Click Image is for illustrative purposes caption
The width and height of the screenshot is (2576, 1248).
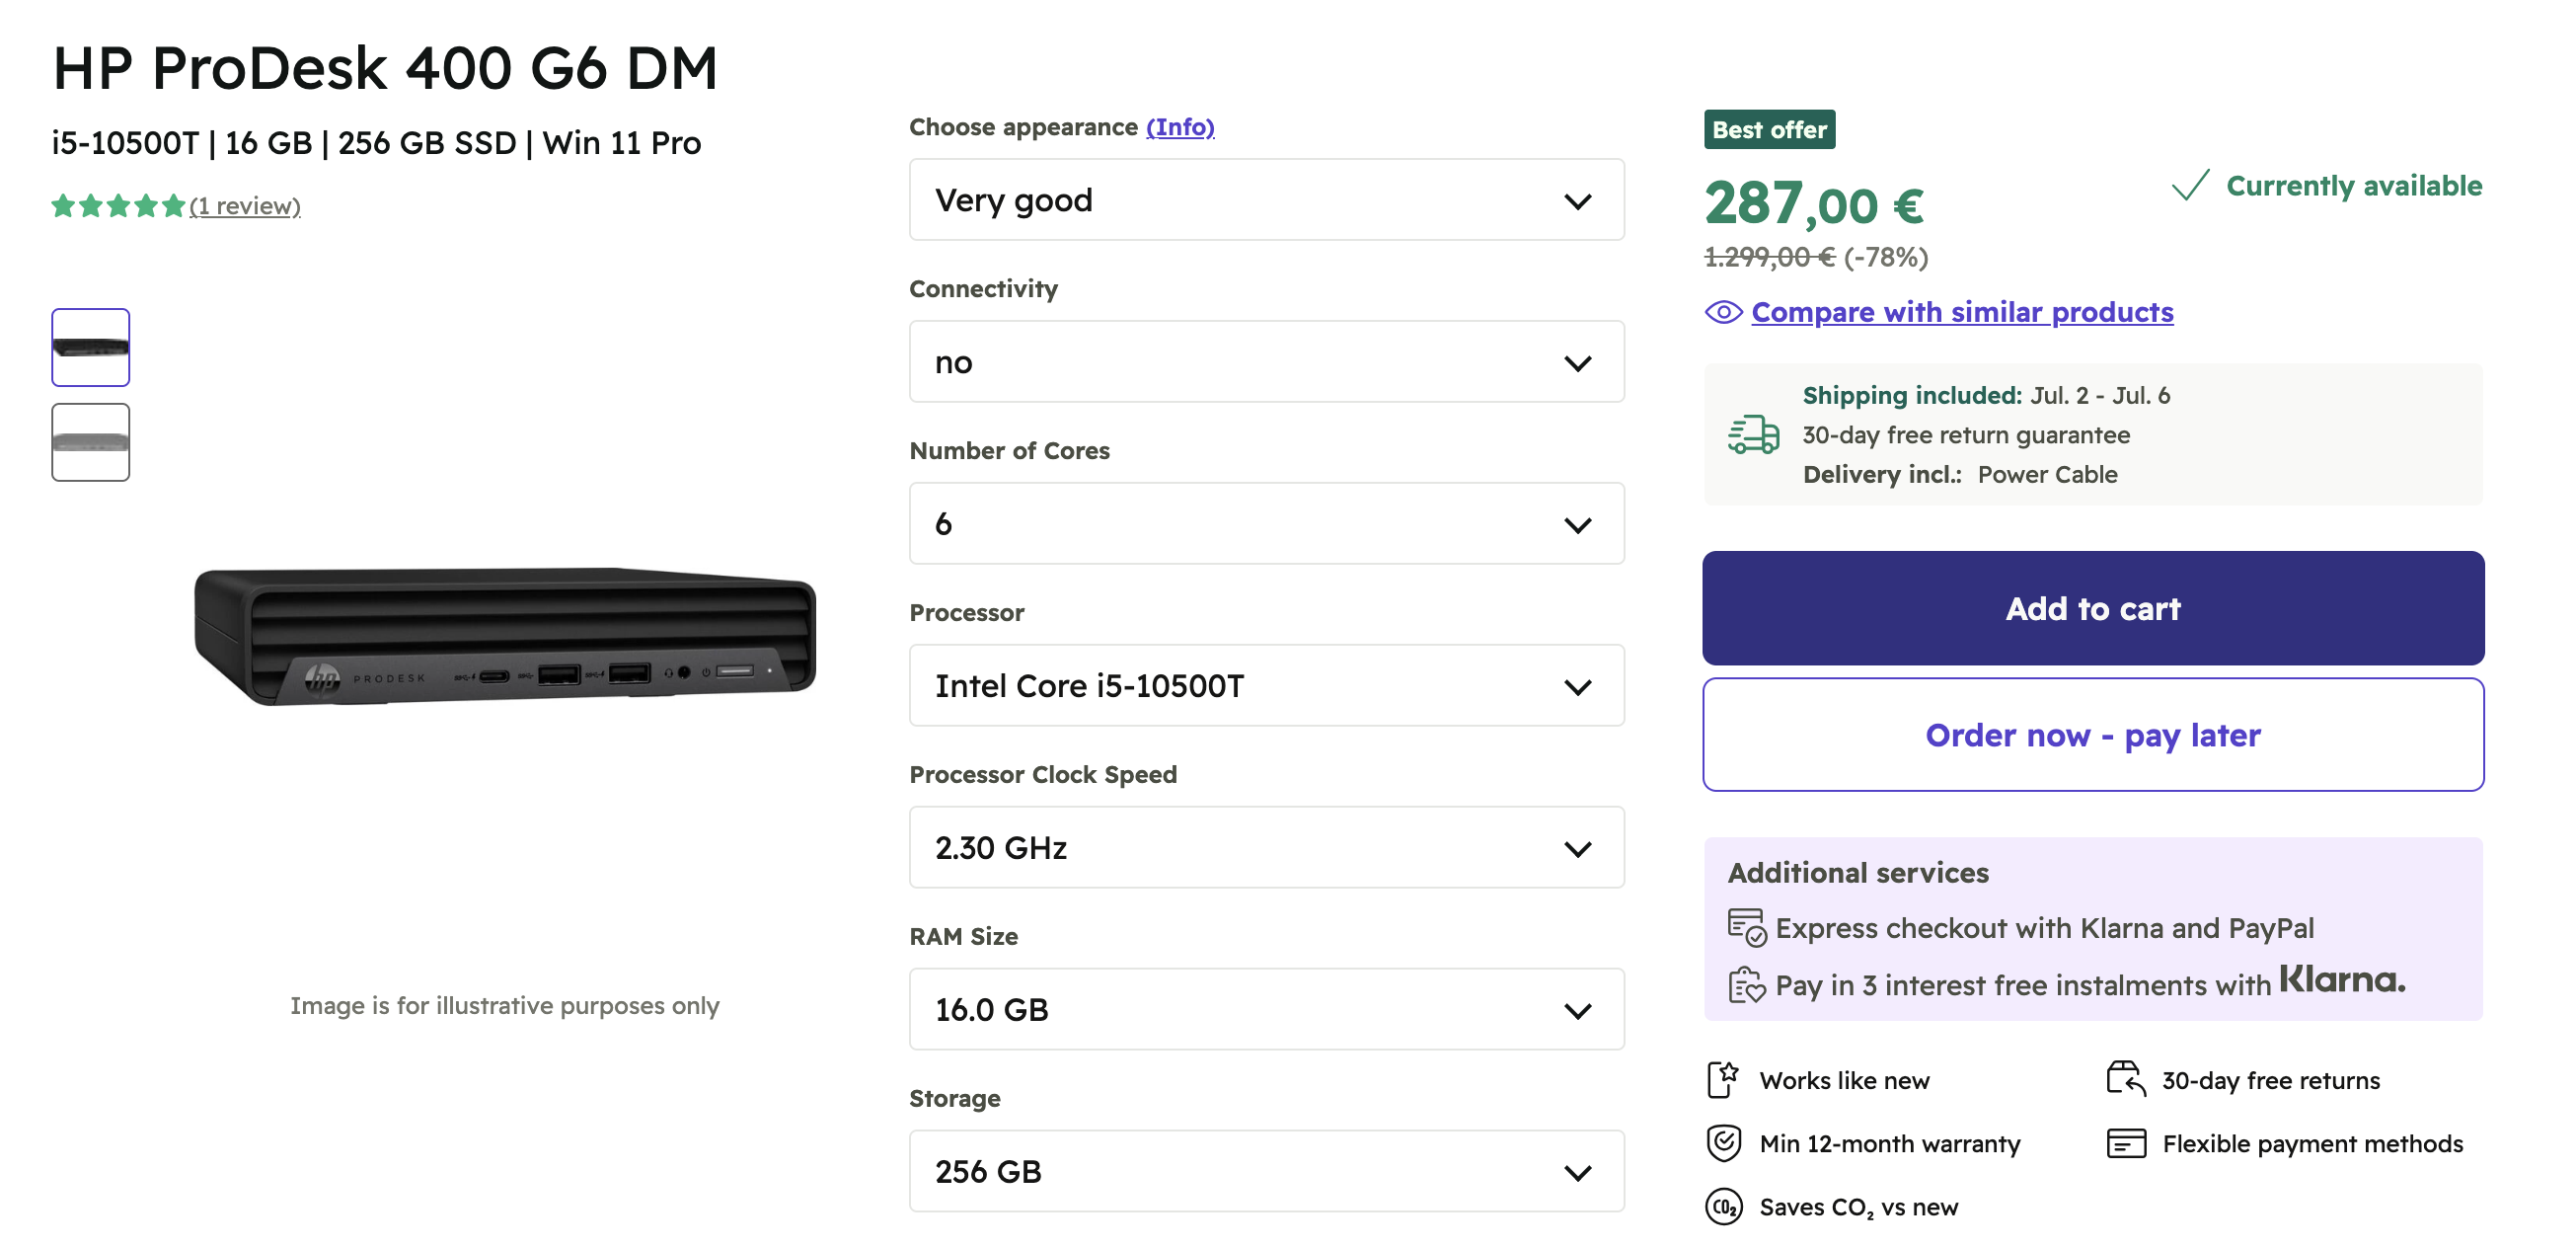[x=505, y=1005]
